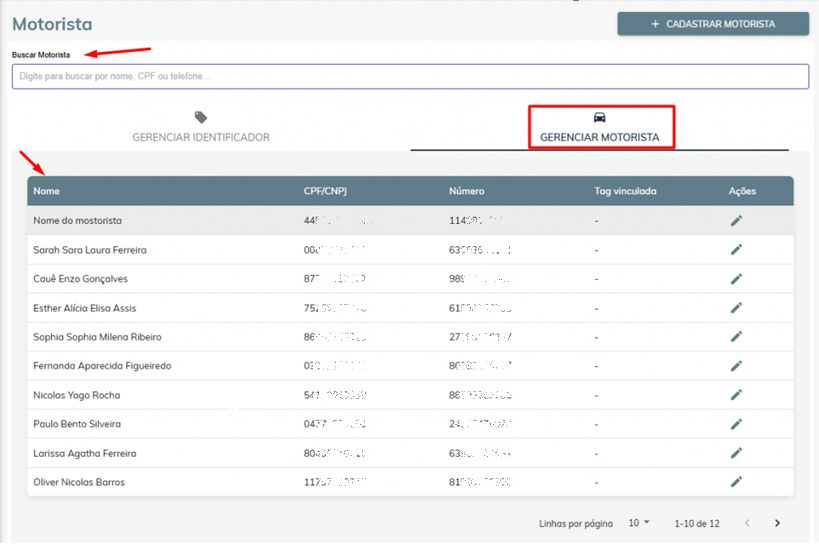Click the 1-10 de 12 pagination text

[x=697, y=524]
